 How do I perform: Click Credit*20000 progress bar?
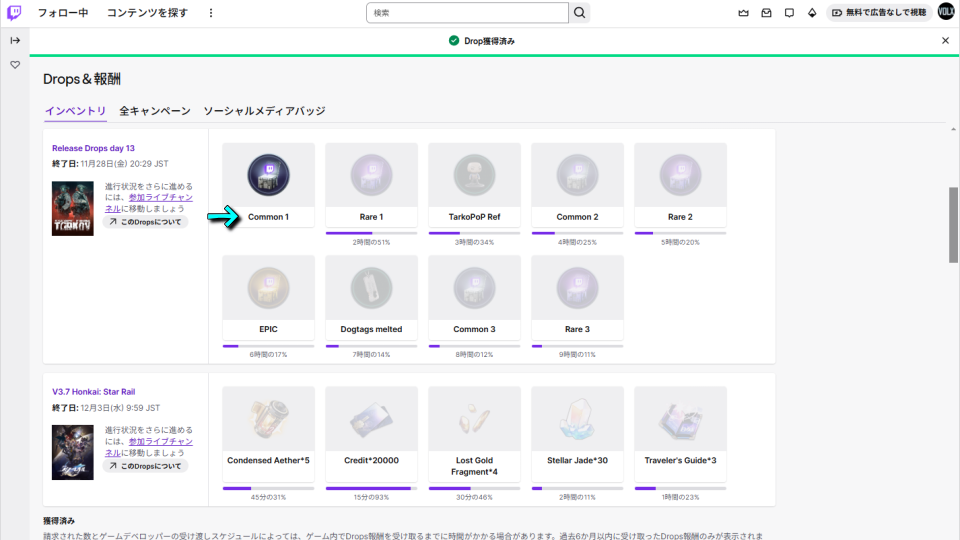click(x=372, y=489)
